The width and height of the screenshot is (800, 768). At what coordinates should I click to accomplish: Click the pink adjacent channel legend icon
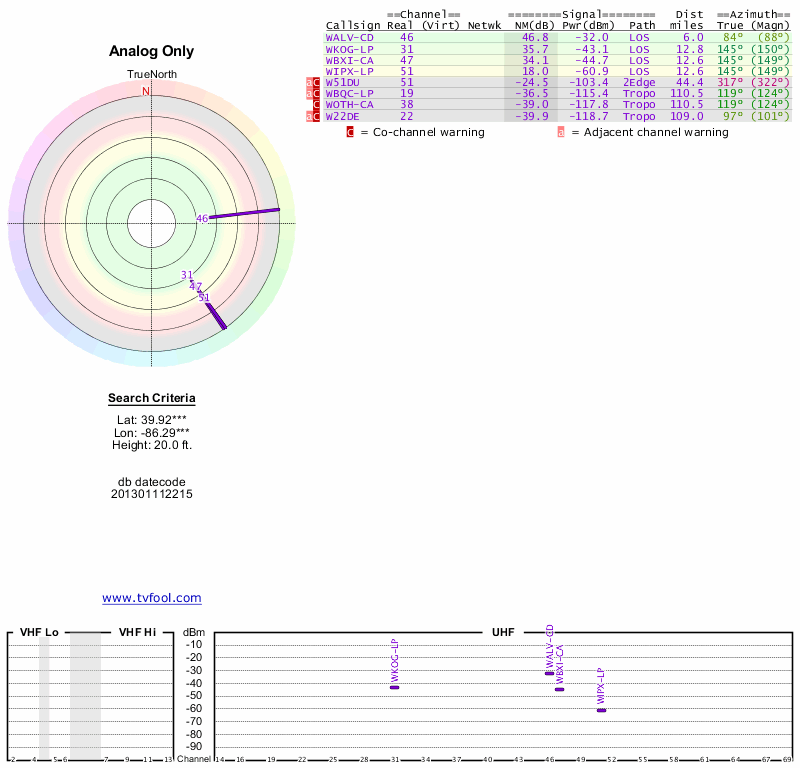pos(561,132)
